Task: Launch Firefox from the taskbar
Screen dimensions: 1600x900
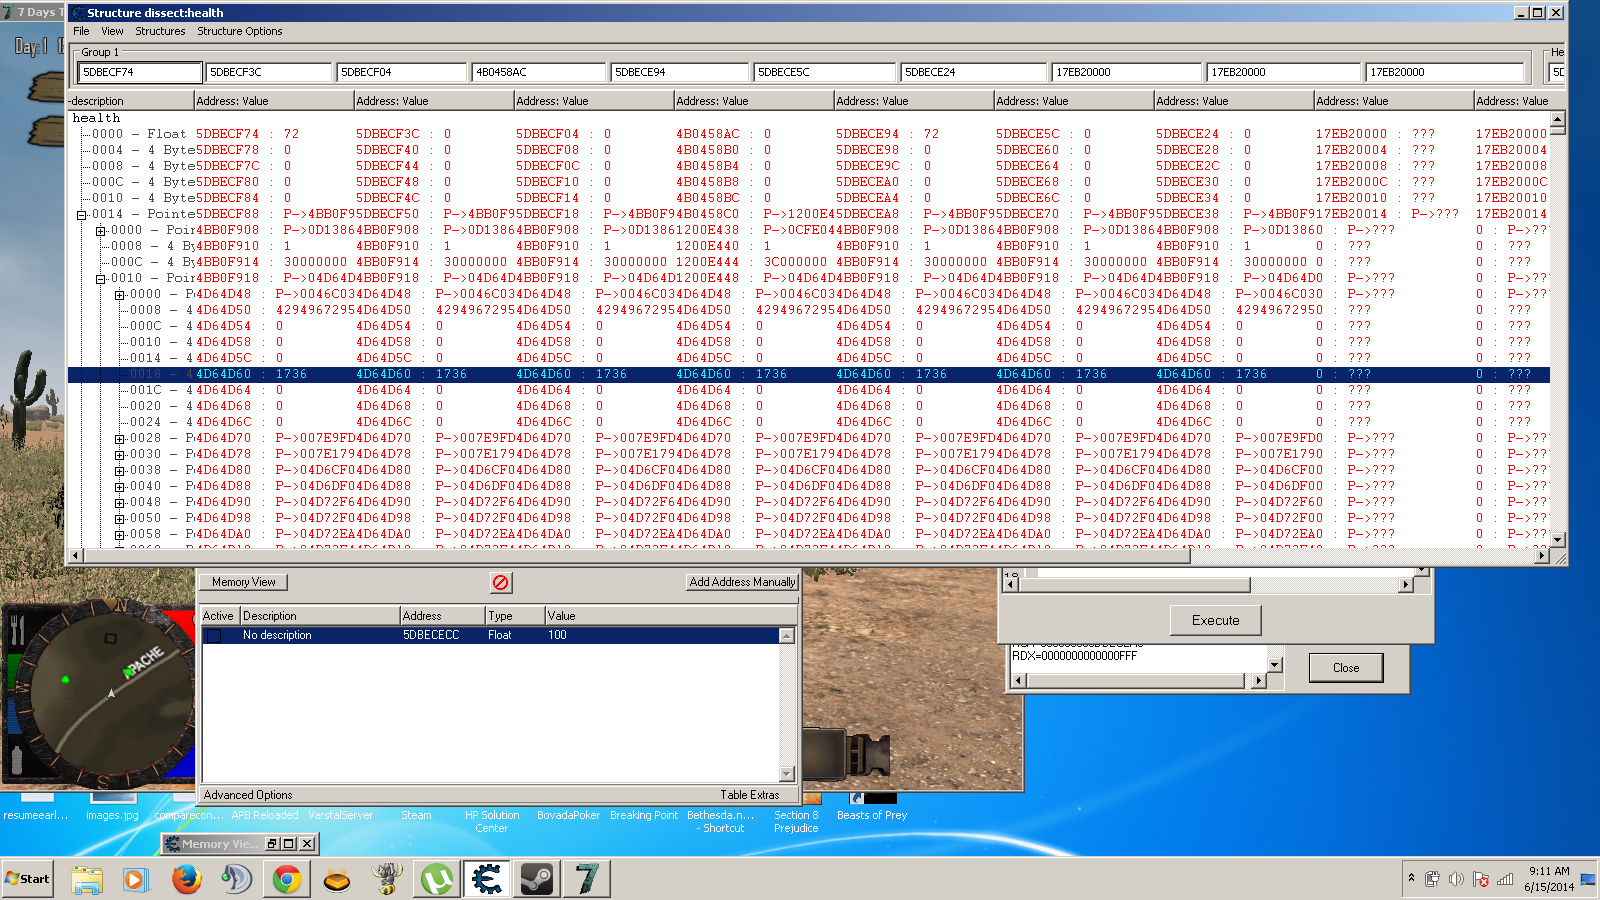Action: 186,879
